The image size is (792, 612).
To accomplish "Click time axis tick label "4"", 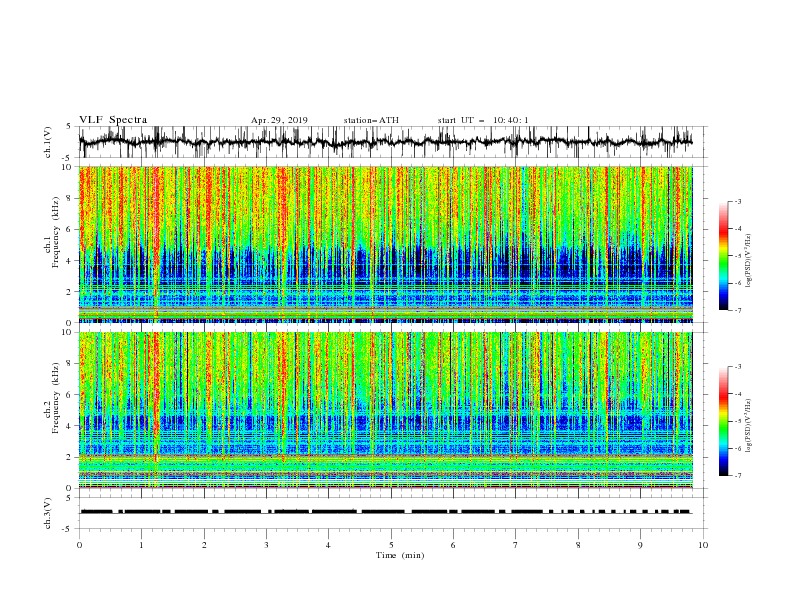I will 328,545.
